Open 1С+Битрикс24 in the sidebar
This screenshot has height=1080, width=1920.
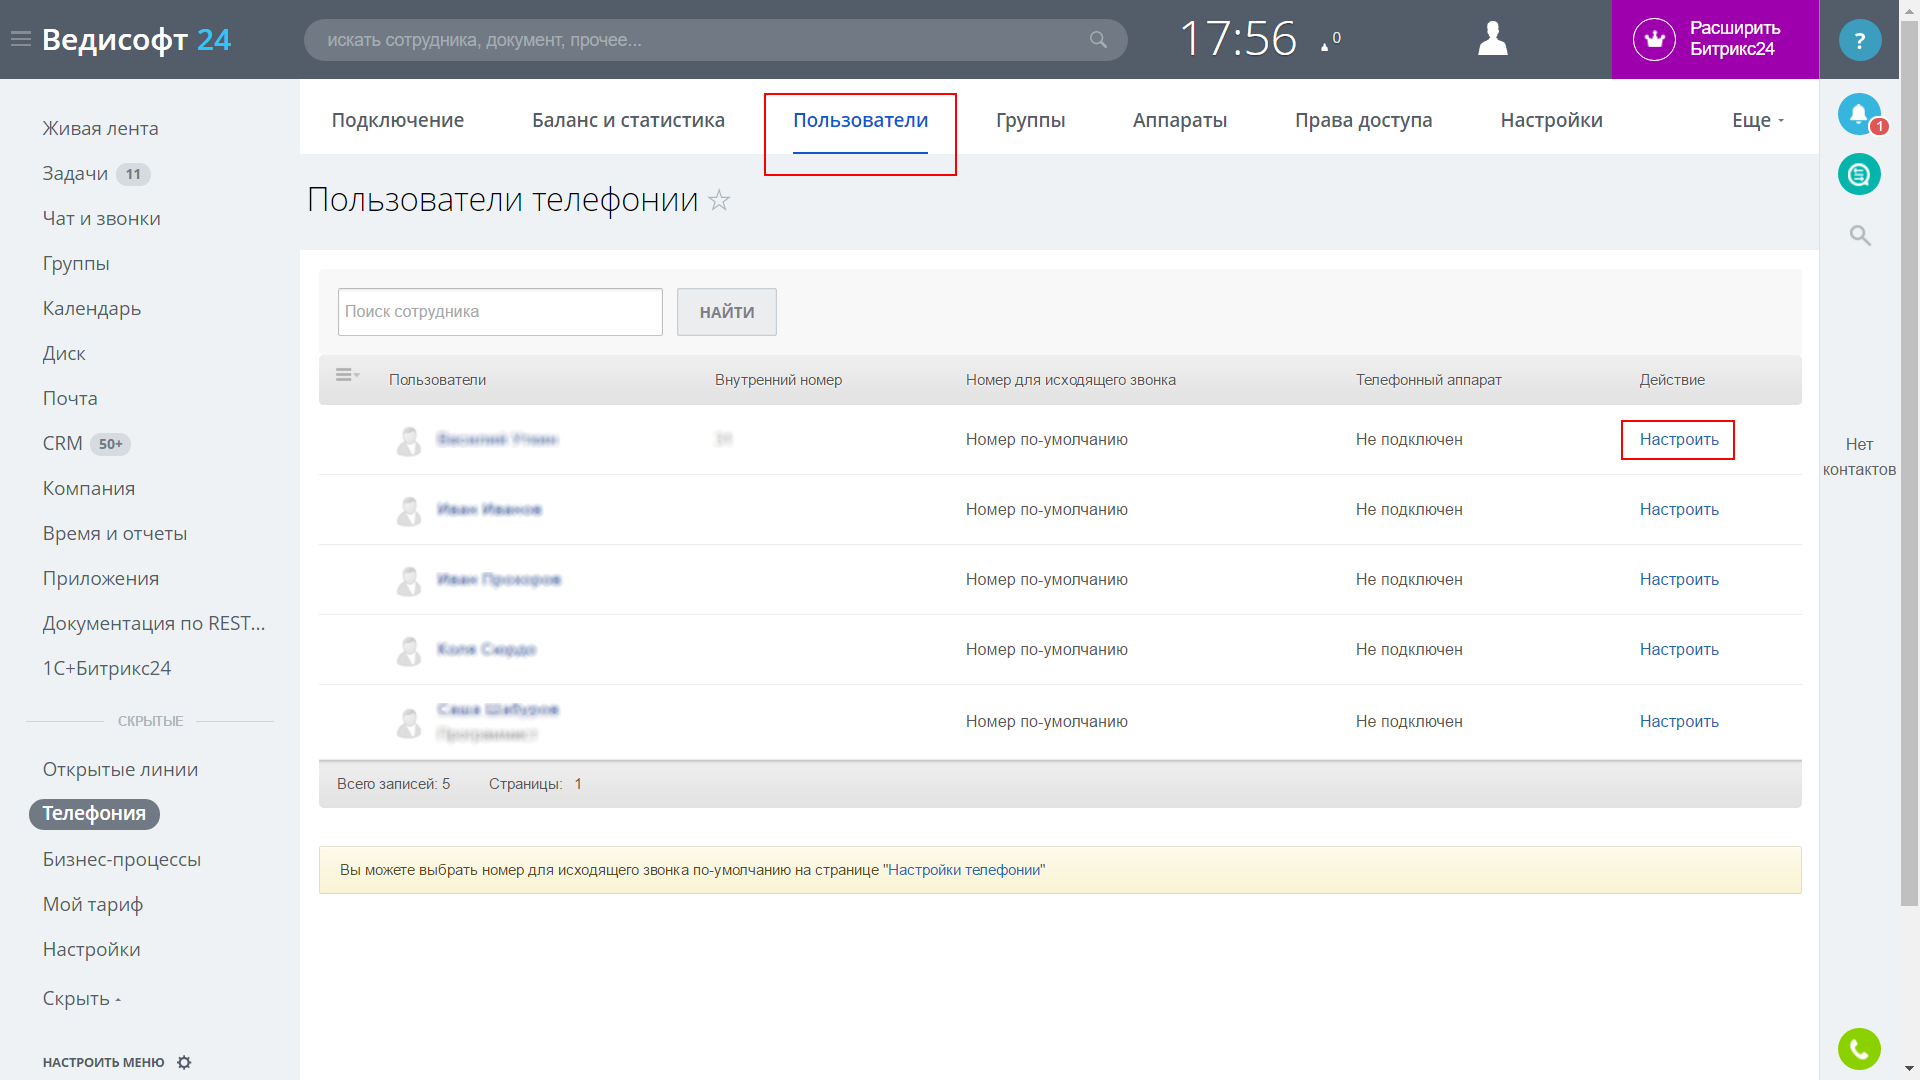coord(106,668)
